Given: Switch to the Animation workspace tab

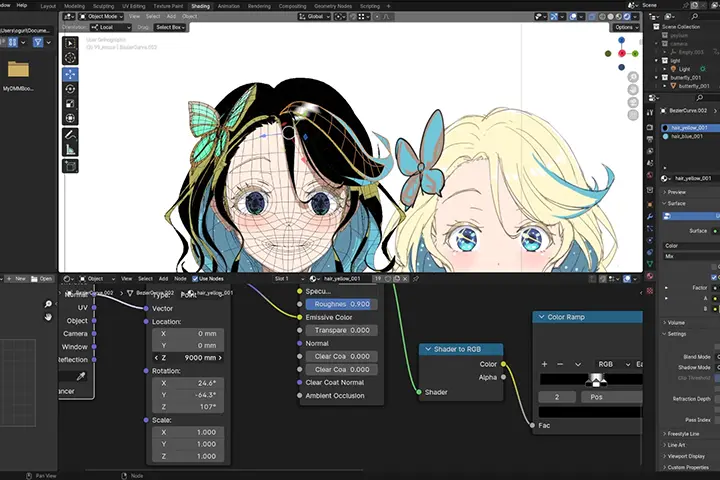Looking at the screenshot, I should (229, 6).
